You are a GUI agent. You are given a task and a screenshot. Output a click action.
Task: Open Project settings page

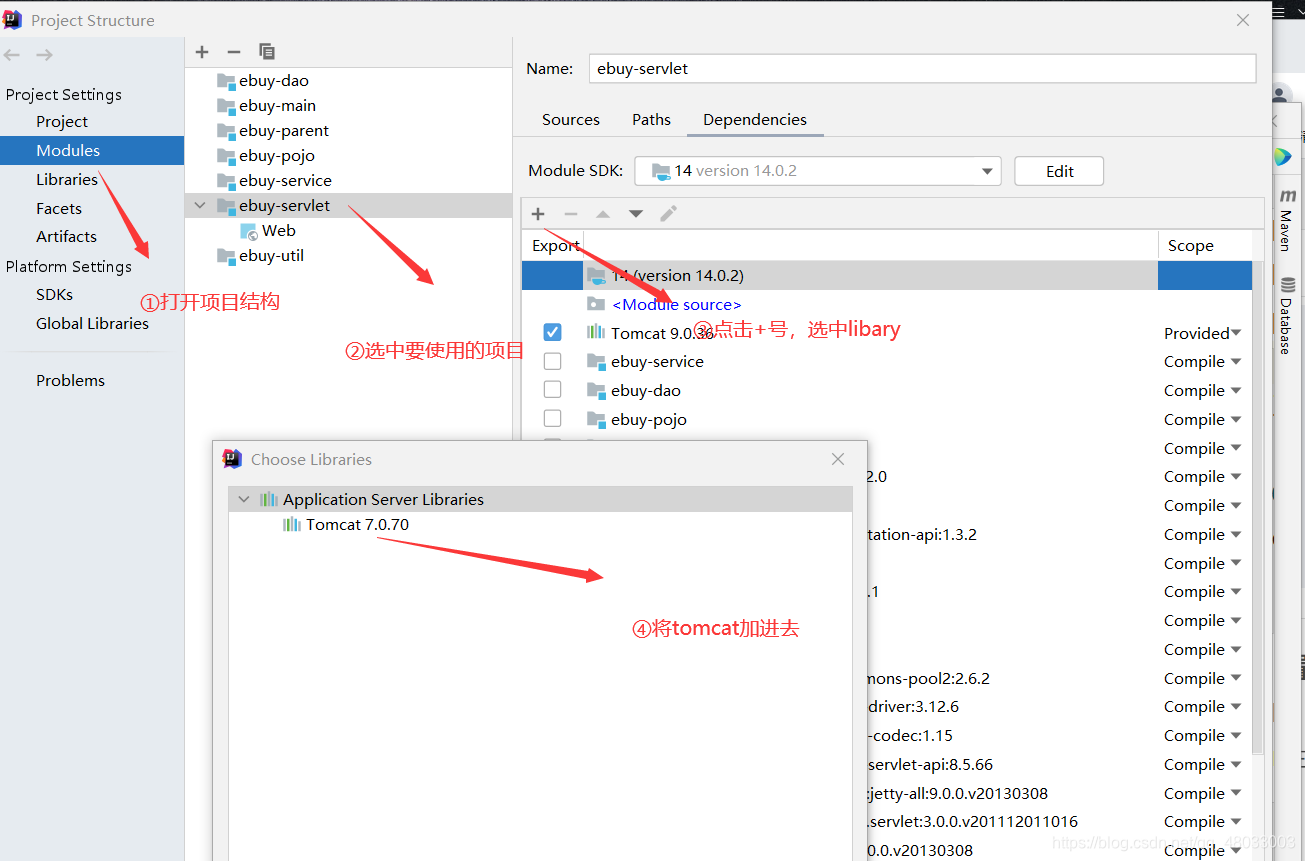tap(62, 122)
